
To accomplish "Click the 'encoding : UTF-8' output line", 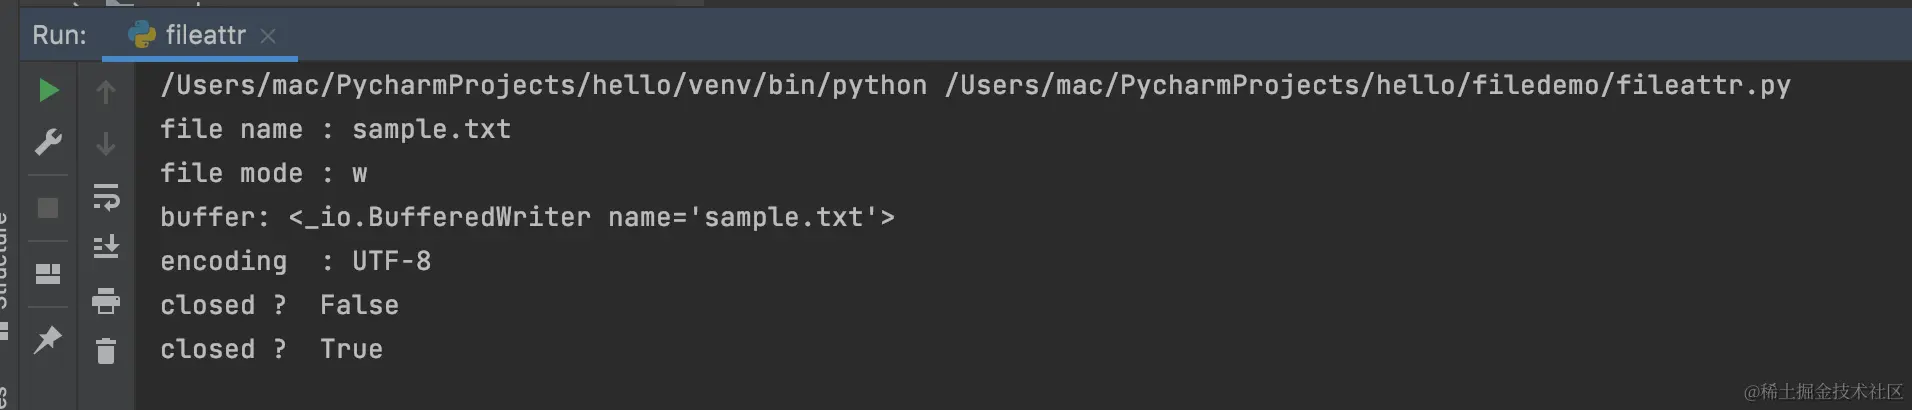I will coord(296,261).
